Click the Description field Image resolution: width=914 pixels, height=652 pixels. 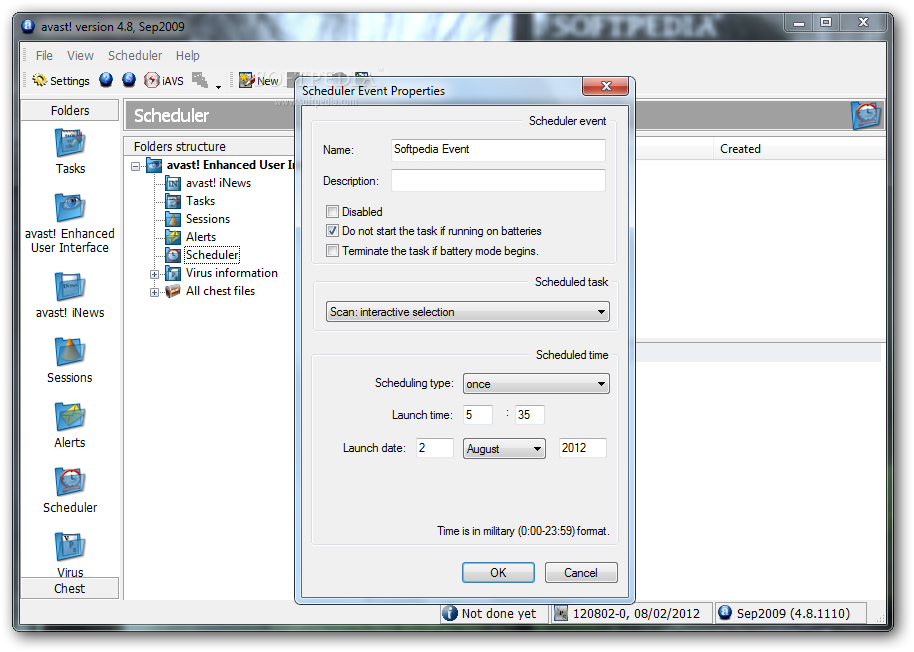[498, 181]
